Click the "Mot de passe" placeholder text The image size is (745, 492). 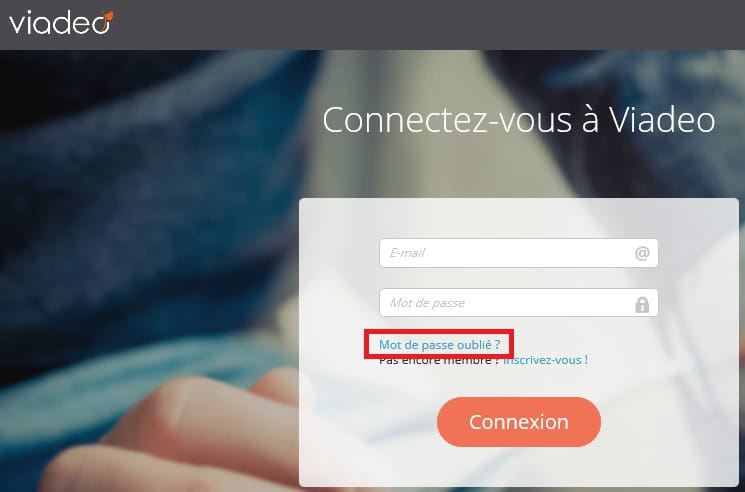click(x=427, y=303)
